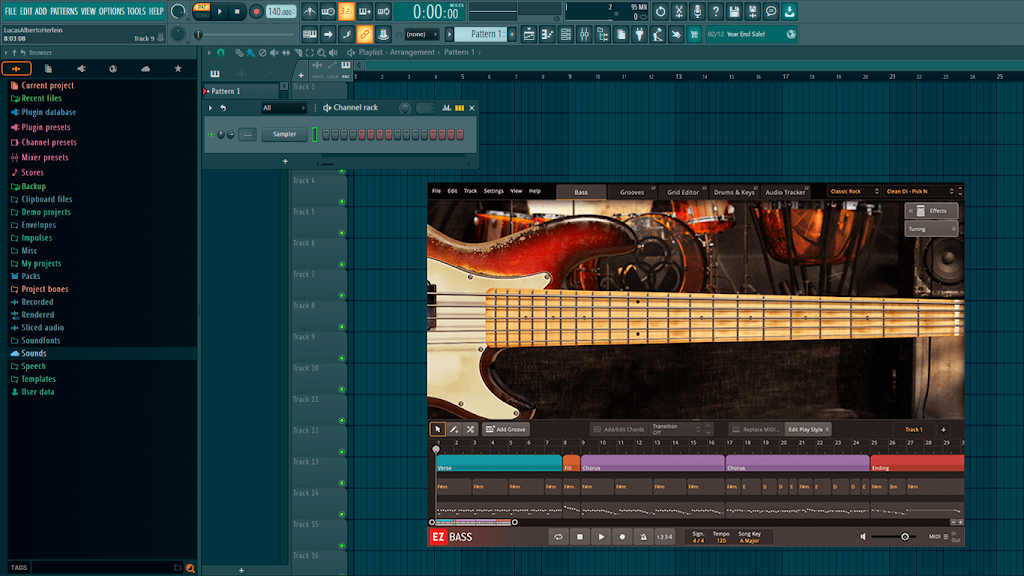
Task: Open typing keyboard to piano icon
Action: (310, 34)
